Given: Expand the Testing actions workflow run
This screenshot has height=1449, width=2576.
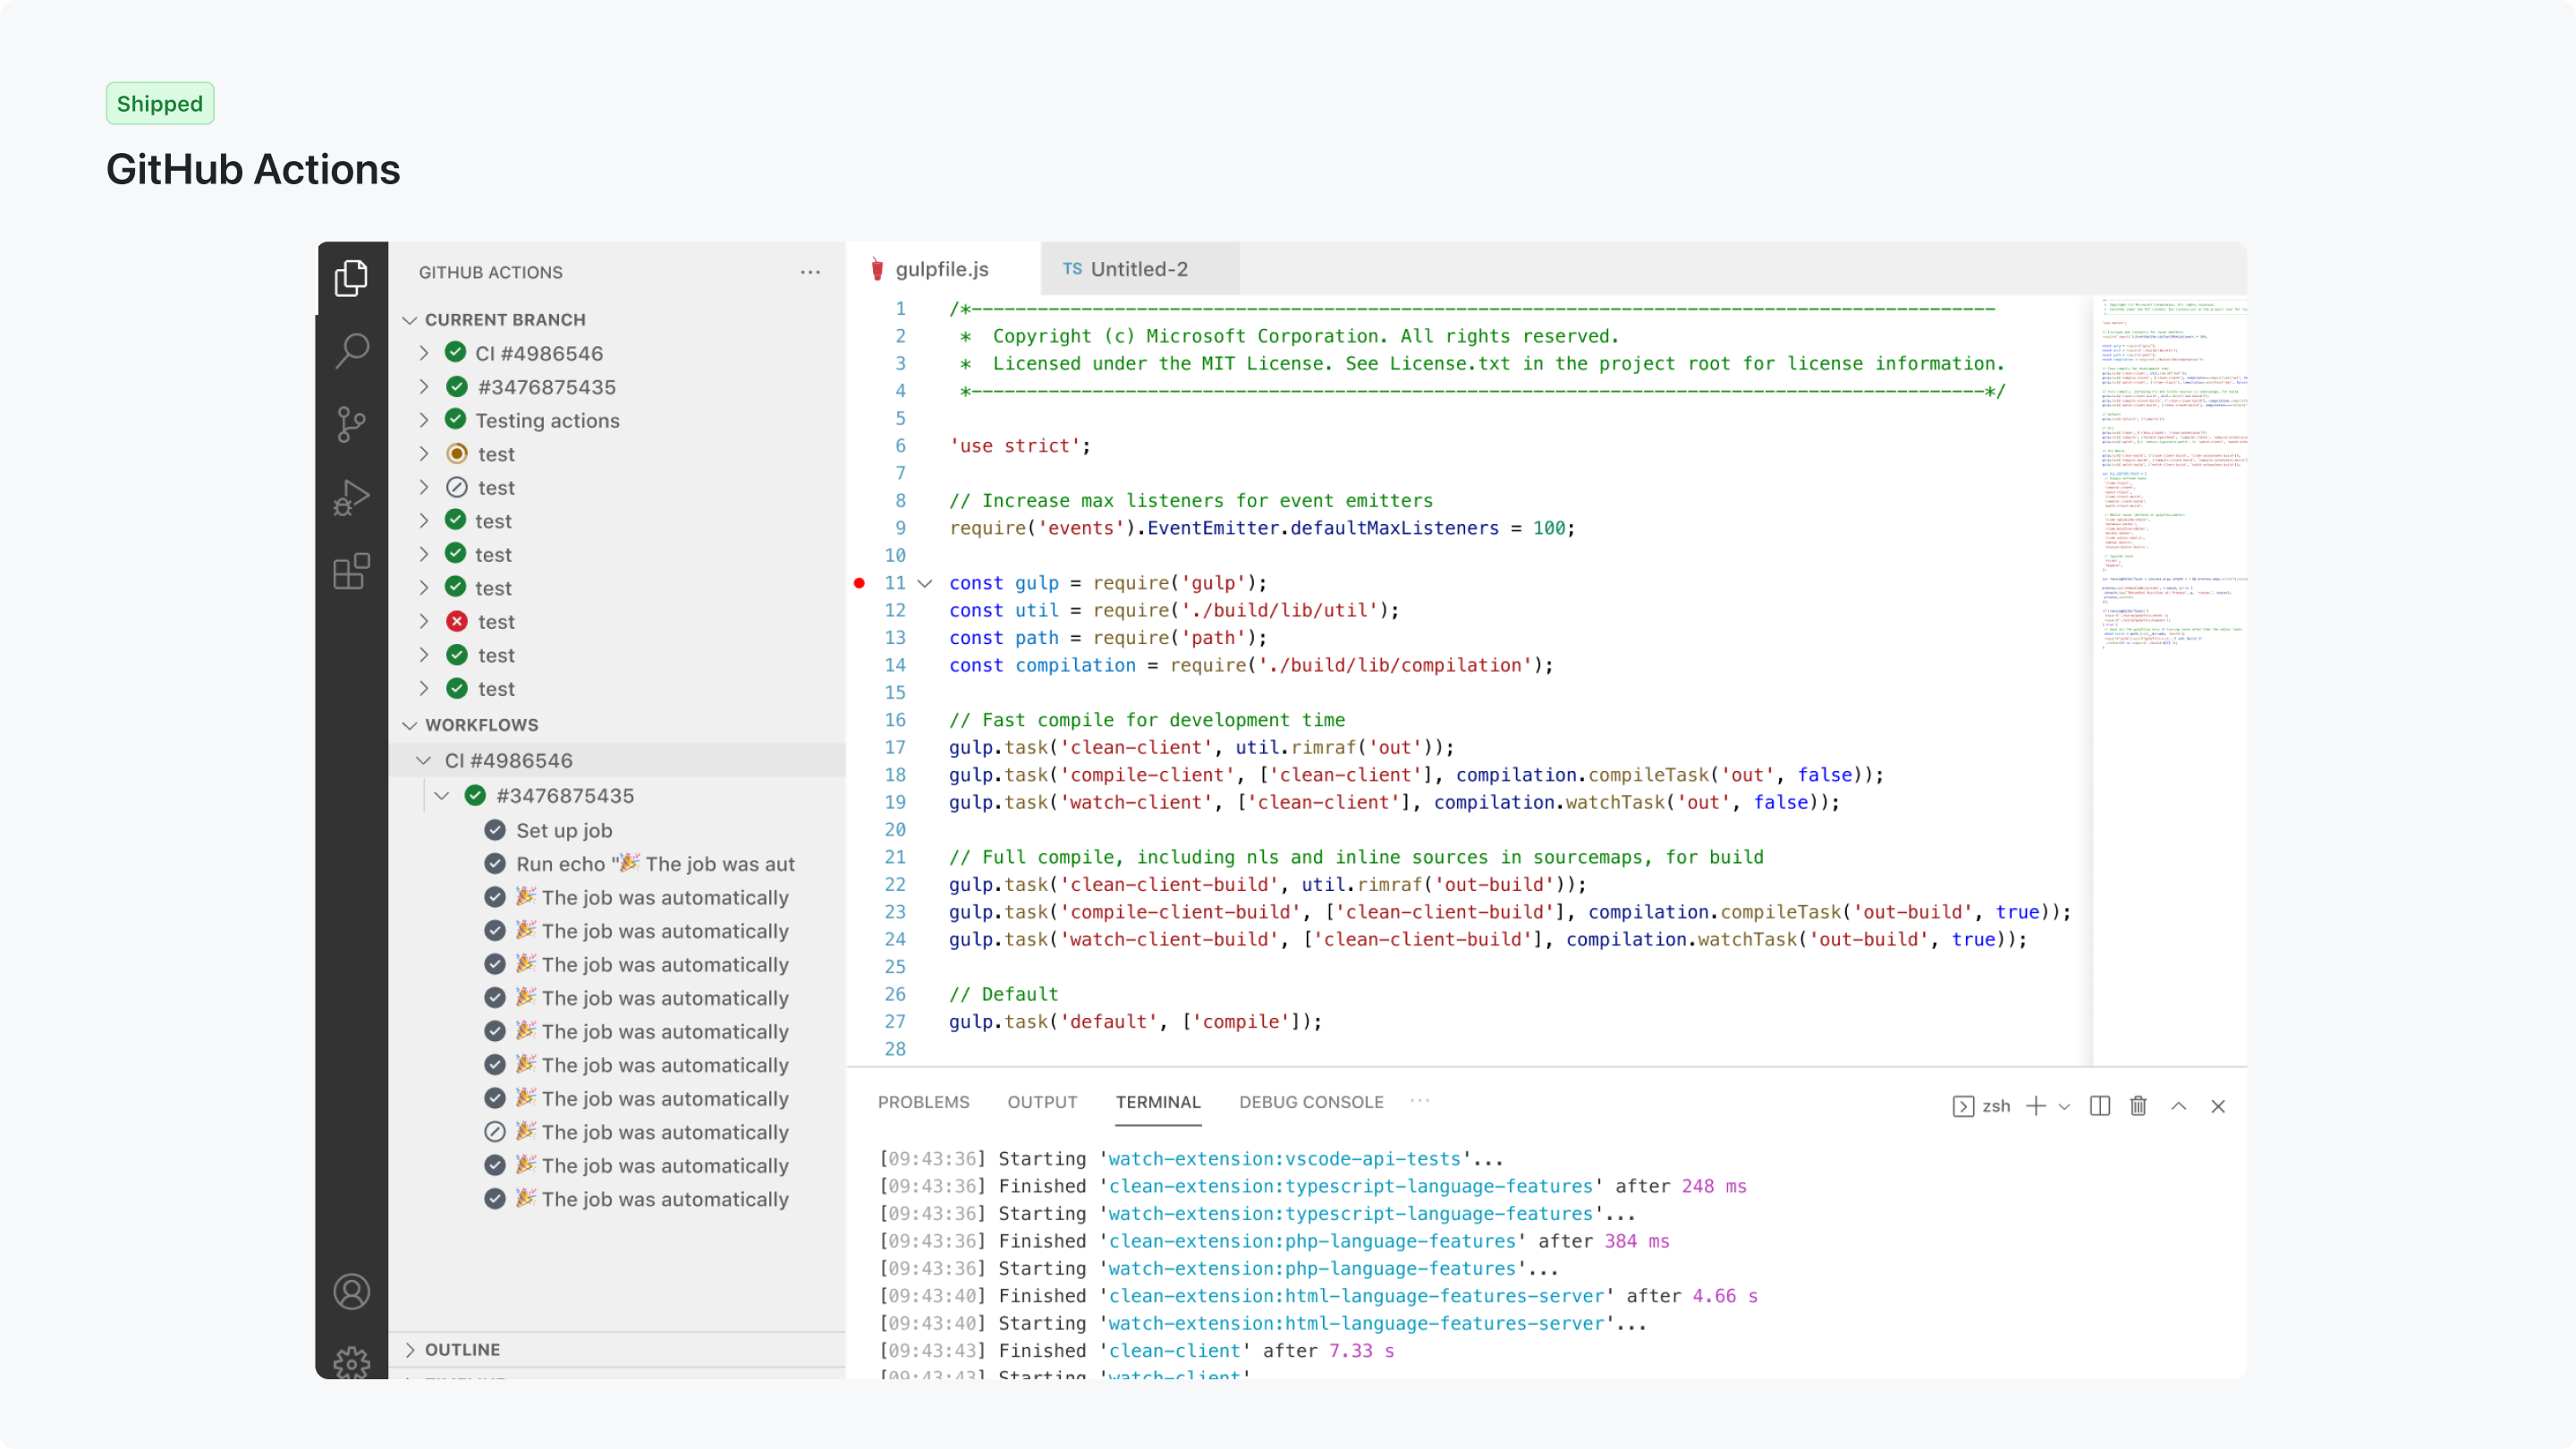Looking at the screenshot, I should point(423,420).
